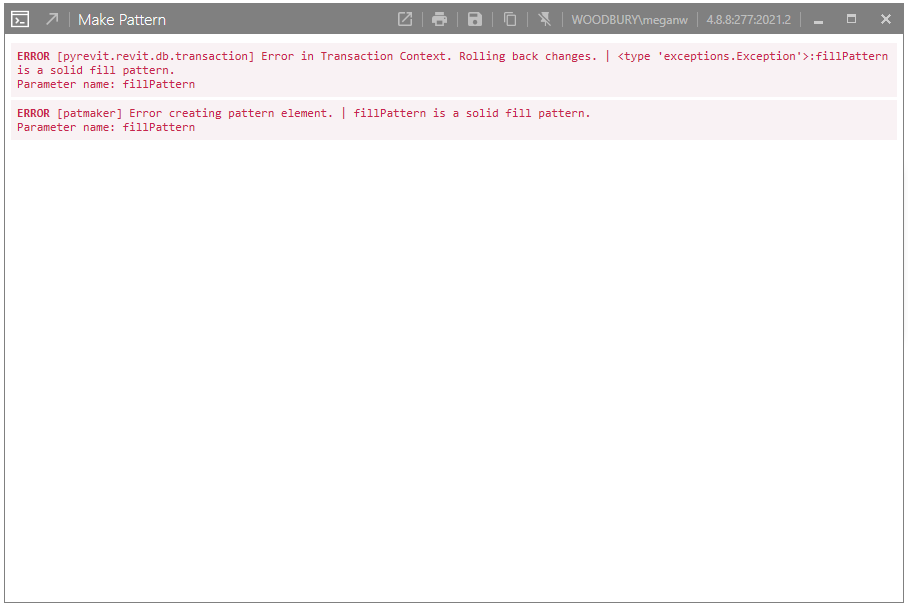This screenshot has width=908, height=607.
Task: Toggle the window pin icon
Action: point(544,18)
